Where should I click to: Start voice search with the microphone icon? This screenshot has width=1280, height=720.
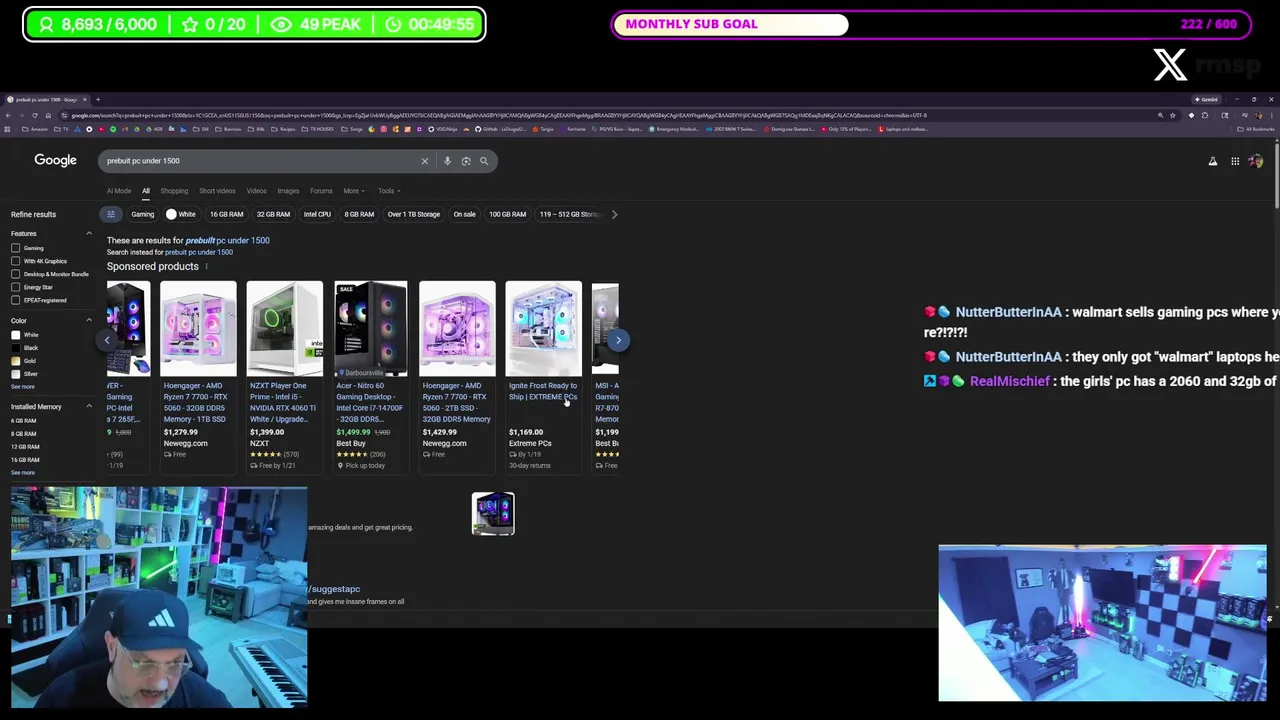(x=447, y=161)
